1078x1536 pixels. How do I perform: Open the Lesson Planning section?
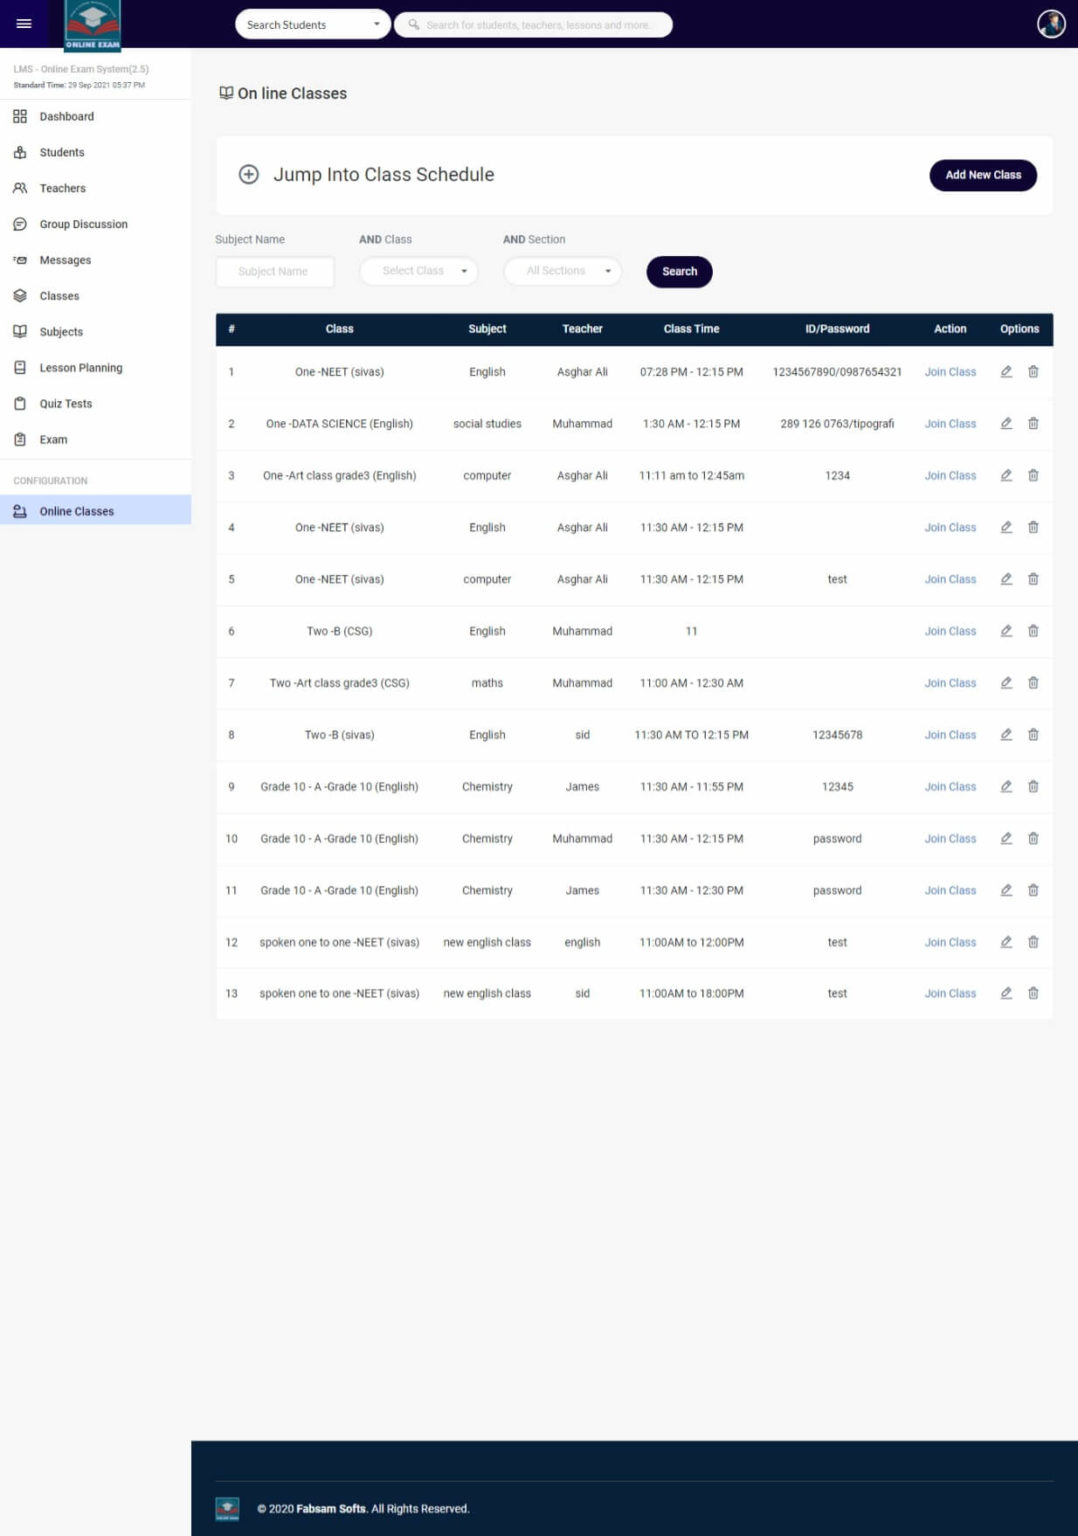coord(18,367)
